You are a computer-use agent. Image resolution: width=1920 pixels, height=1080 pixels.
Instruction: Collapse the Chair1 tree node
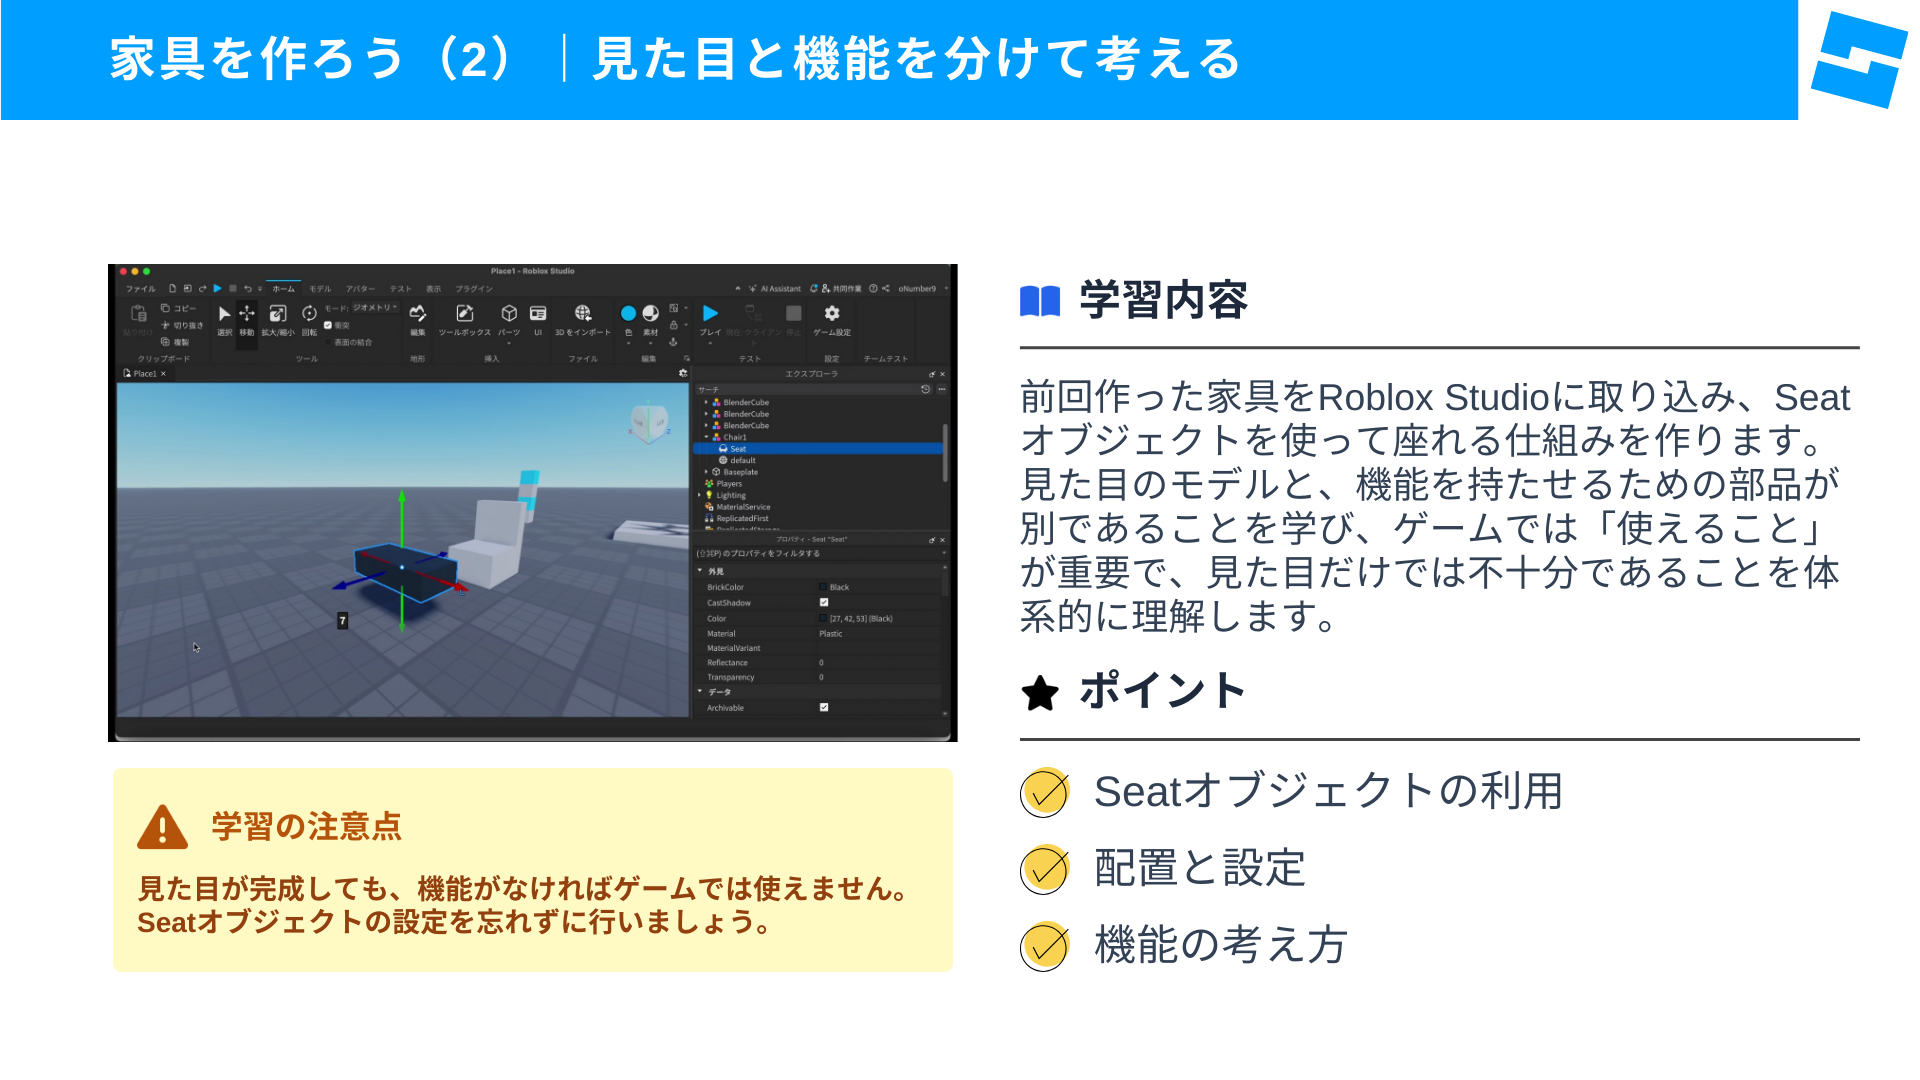(706, 437)
